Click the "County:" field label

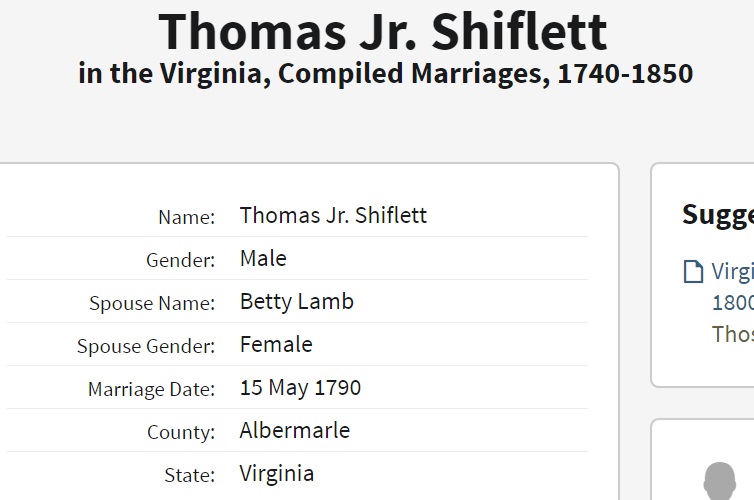[180, 433]
